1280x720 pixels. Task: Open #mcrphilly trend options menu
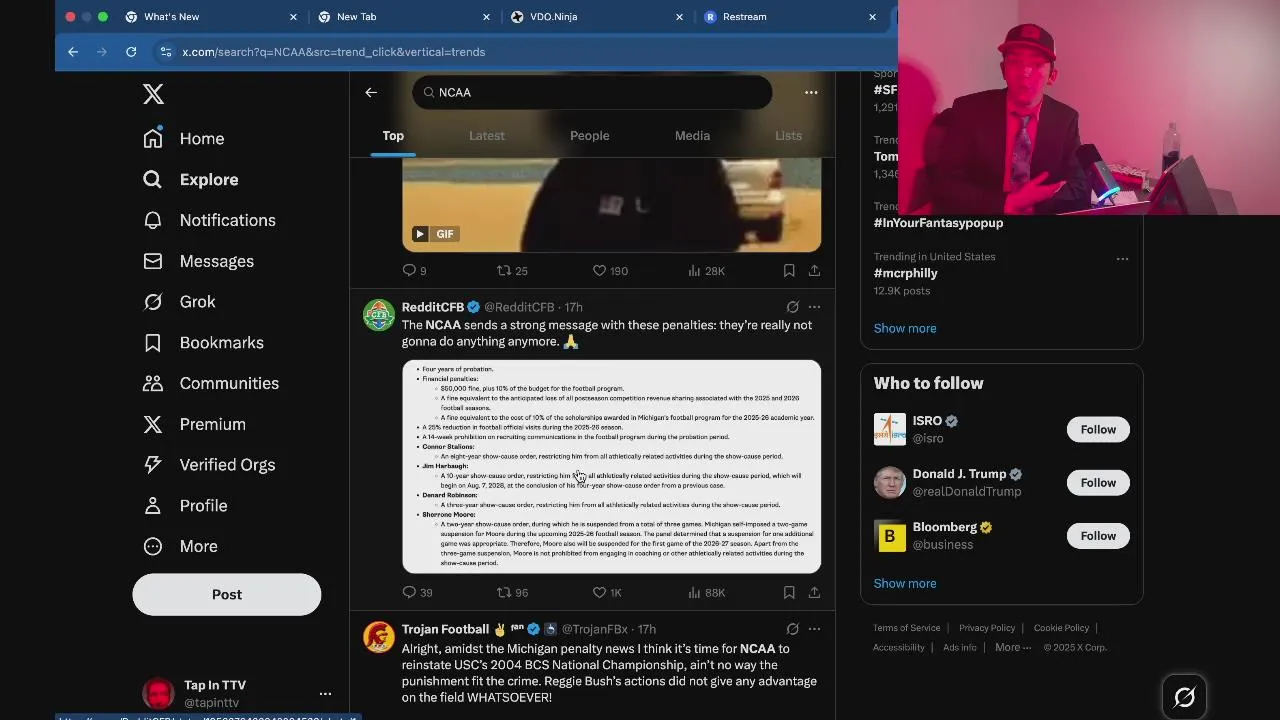1122,258
